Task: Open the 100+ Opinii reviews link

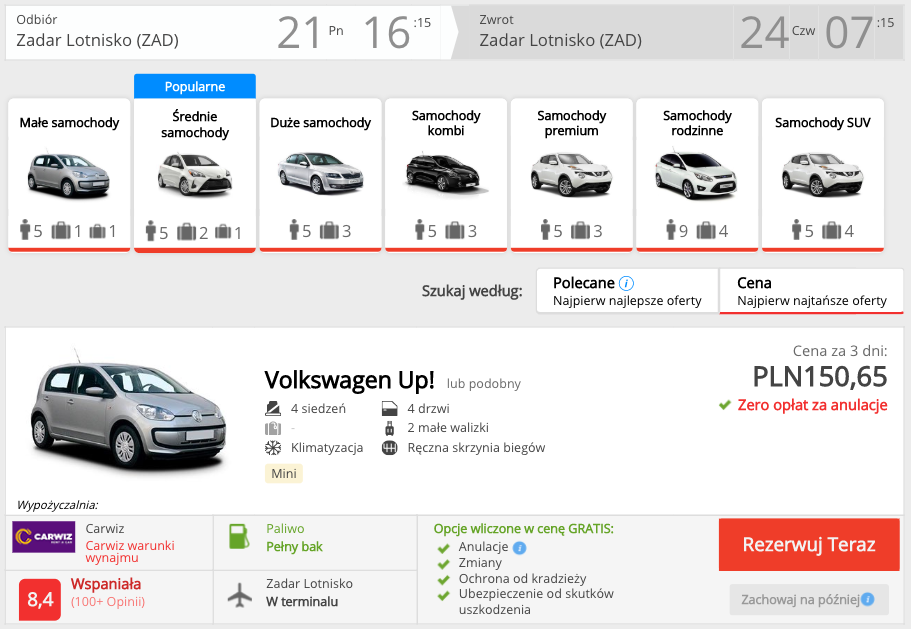Action: click(x=108, y=602)
